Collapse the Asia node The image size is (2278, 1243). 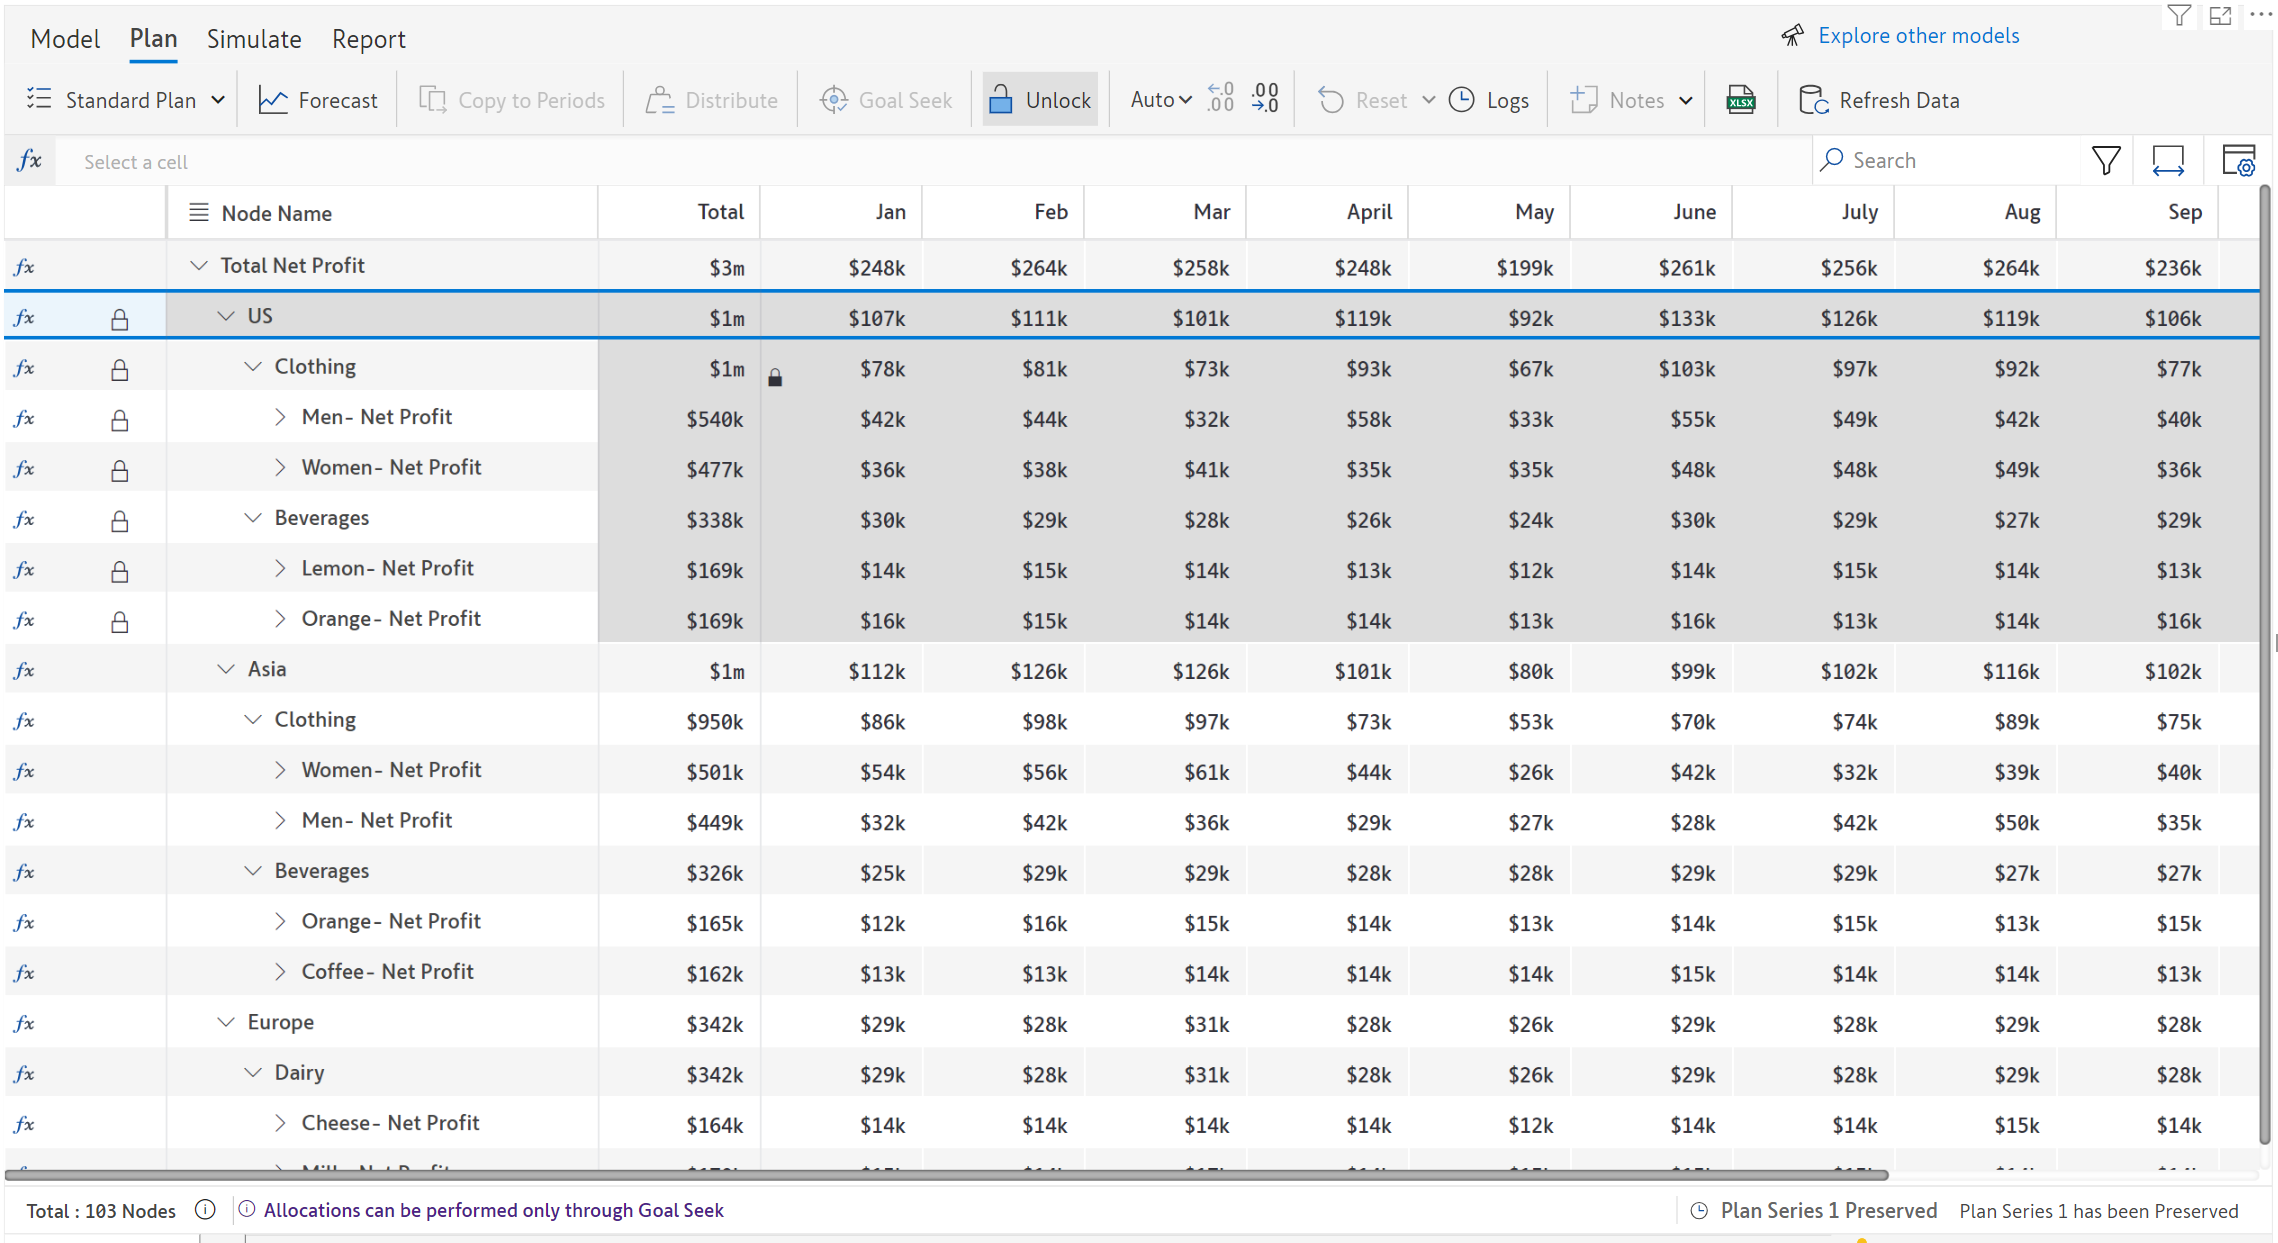226,669
